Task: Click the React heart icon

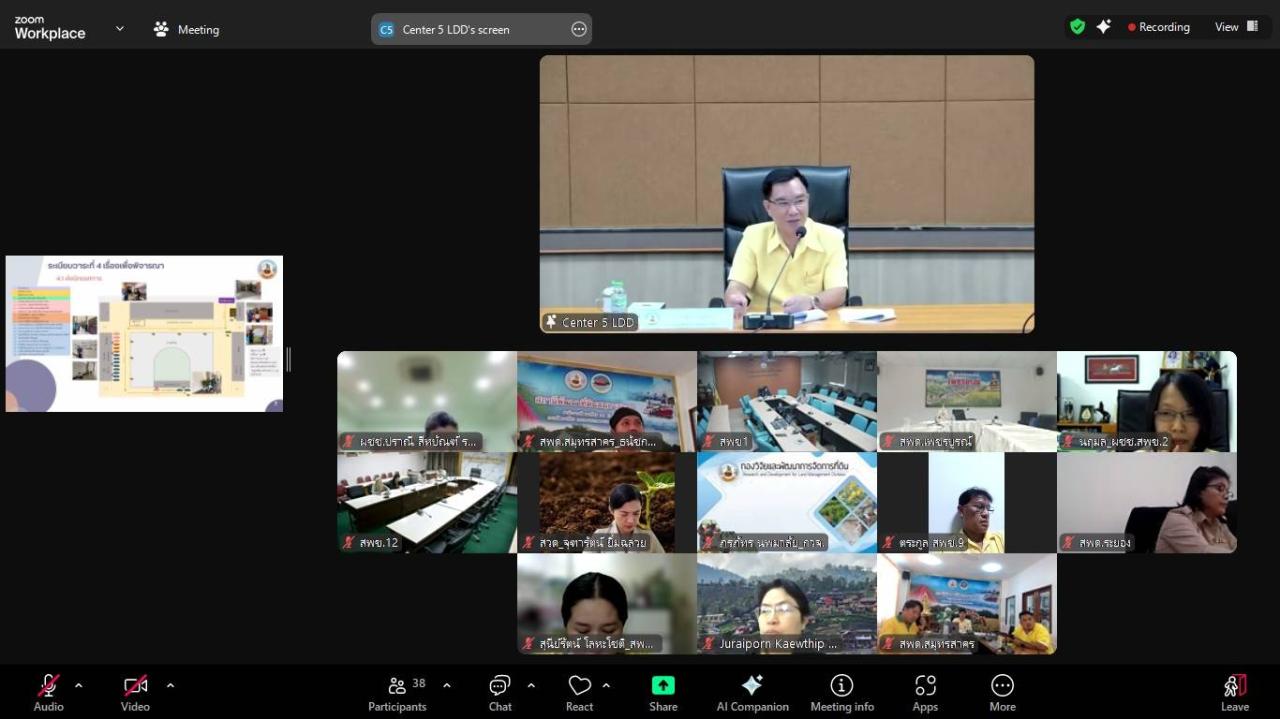Action: (x=579, y=692)
